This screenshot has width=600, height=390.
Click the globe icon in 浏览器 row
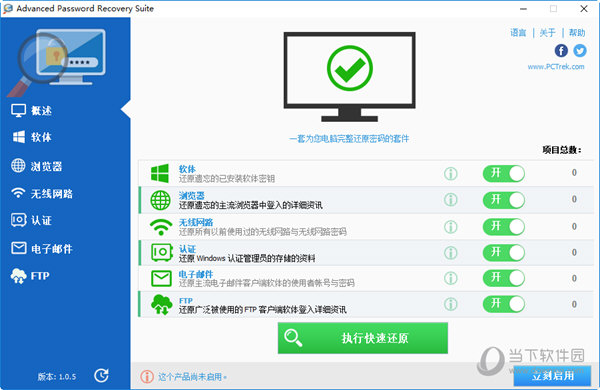[160, 200]
